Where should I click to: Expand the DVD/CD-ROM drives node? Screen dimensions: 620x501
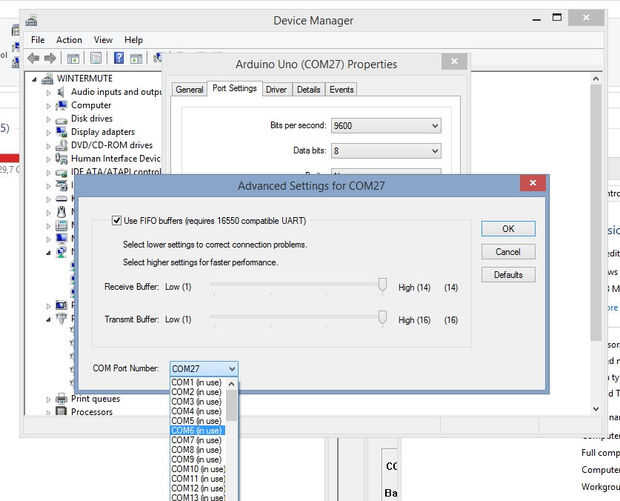pos(48,146)
